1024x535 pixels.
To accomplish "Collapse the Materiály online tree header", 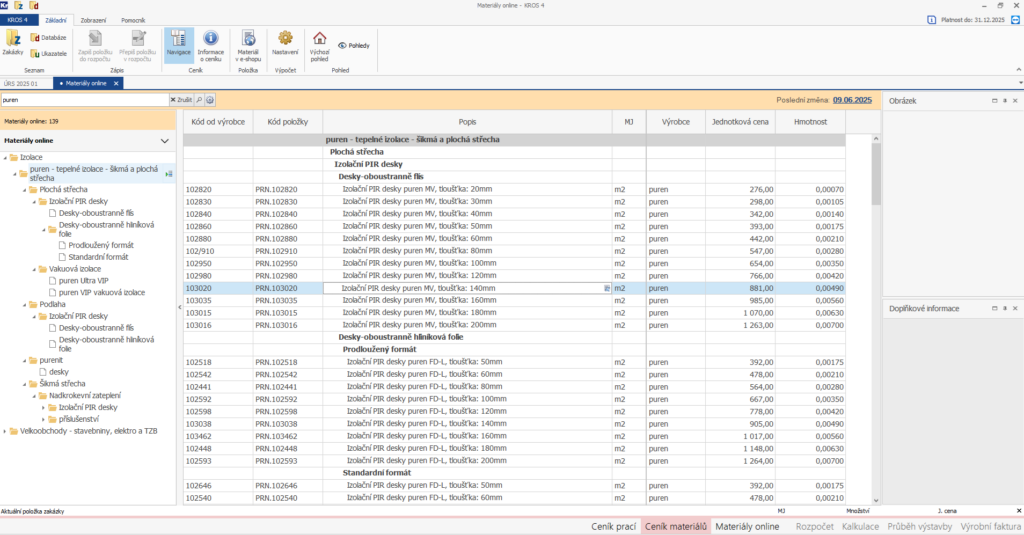I will pyautogui.click(x=165, y=140).
